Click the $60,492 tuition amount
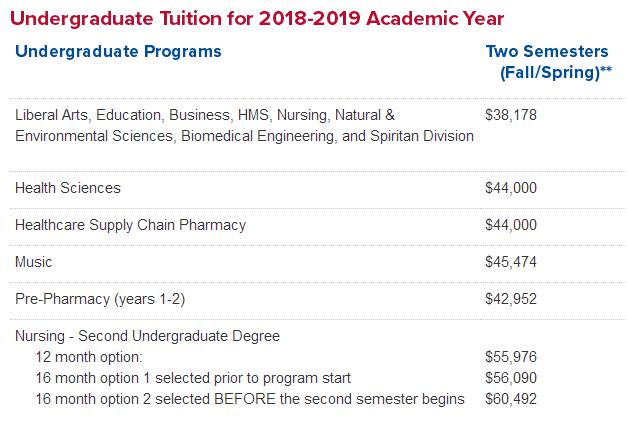Screen dimensions: 627x421 pos(511,399)
